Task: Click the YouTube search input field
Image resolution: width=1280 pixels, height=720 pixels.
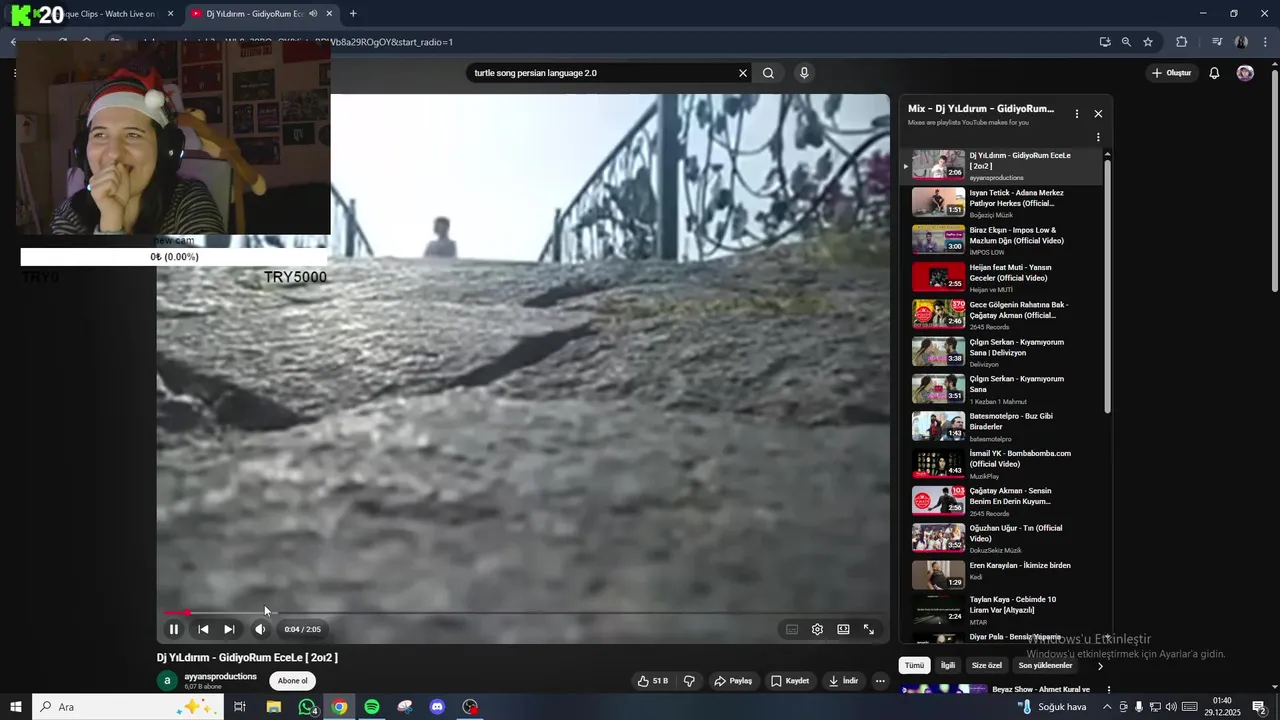Action: 600,73
